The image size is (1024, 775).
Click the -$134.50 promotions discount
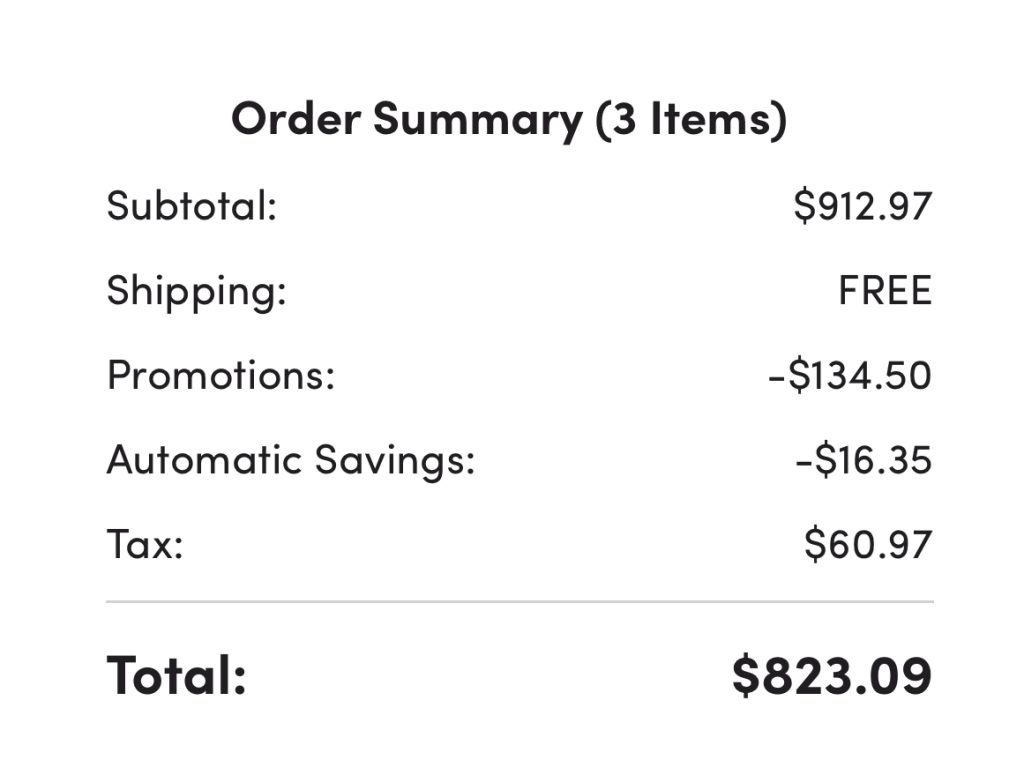[x=849, y=376]
